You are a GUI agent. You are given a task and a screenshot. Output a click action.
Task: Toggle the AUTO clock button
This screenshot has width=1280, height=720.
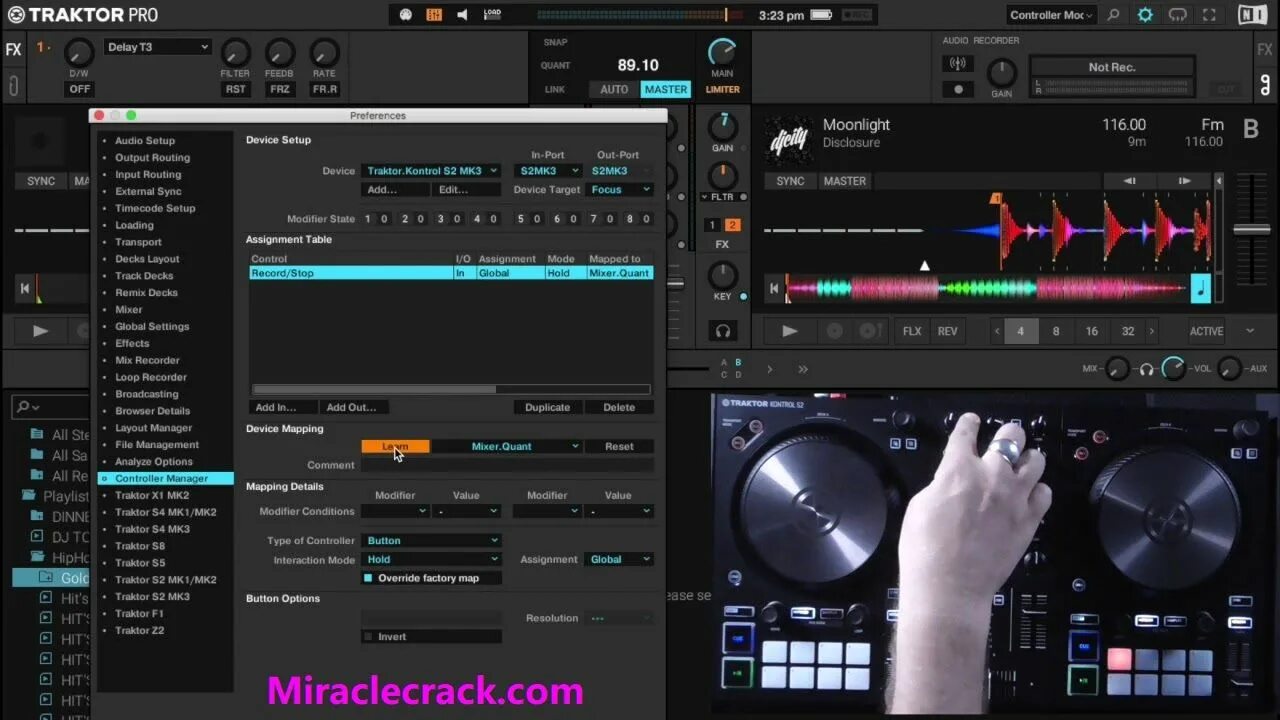[614, 89]
